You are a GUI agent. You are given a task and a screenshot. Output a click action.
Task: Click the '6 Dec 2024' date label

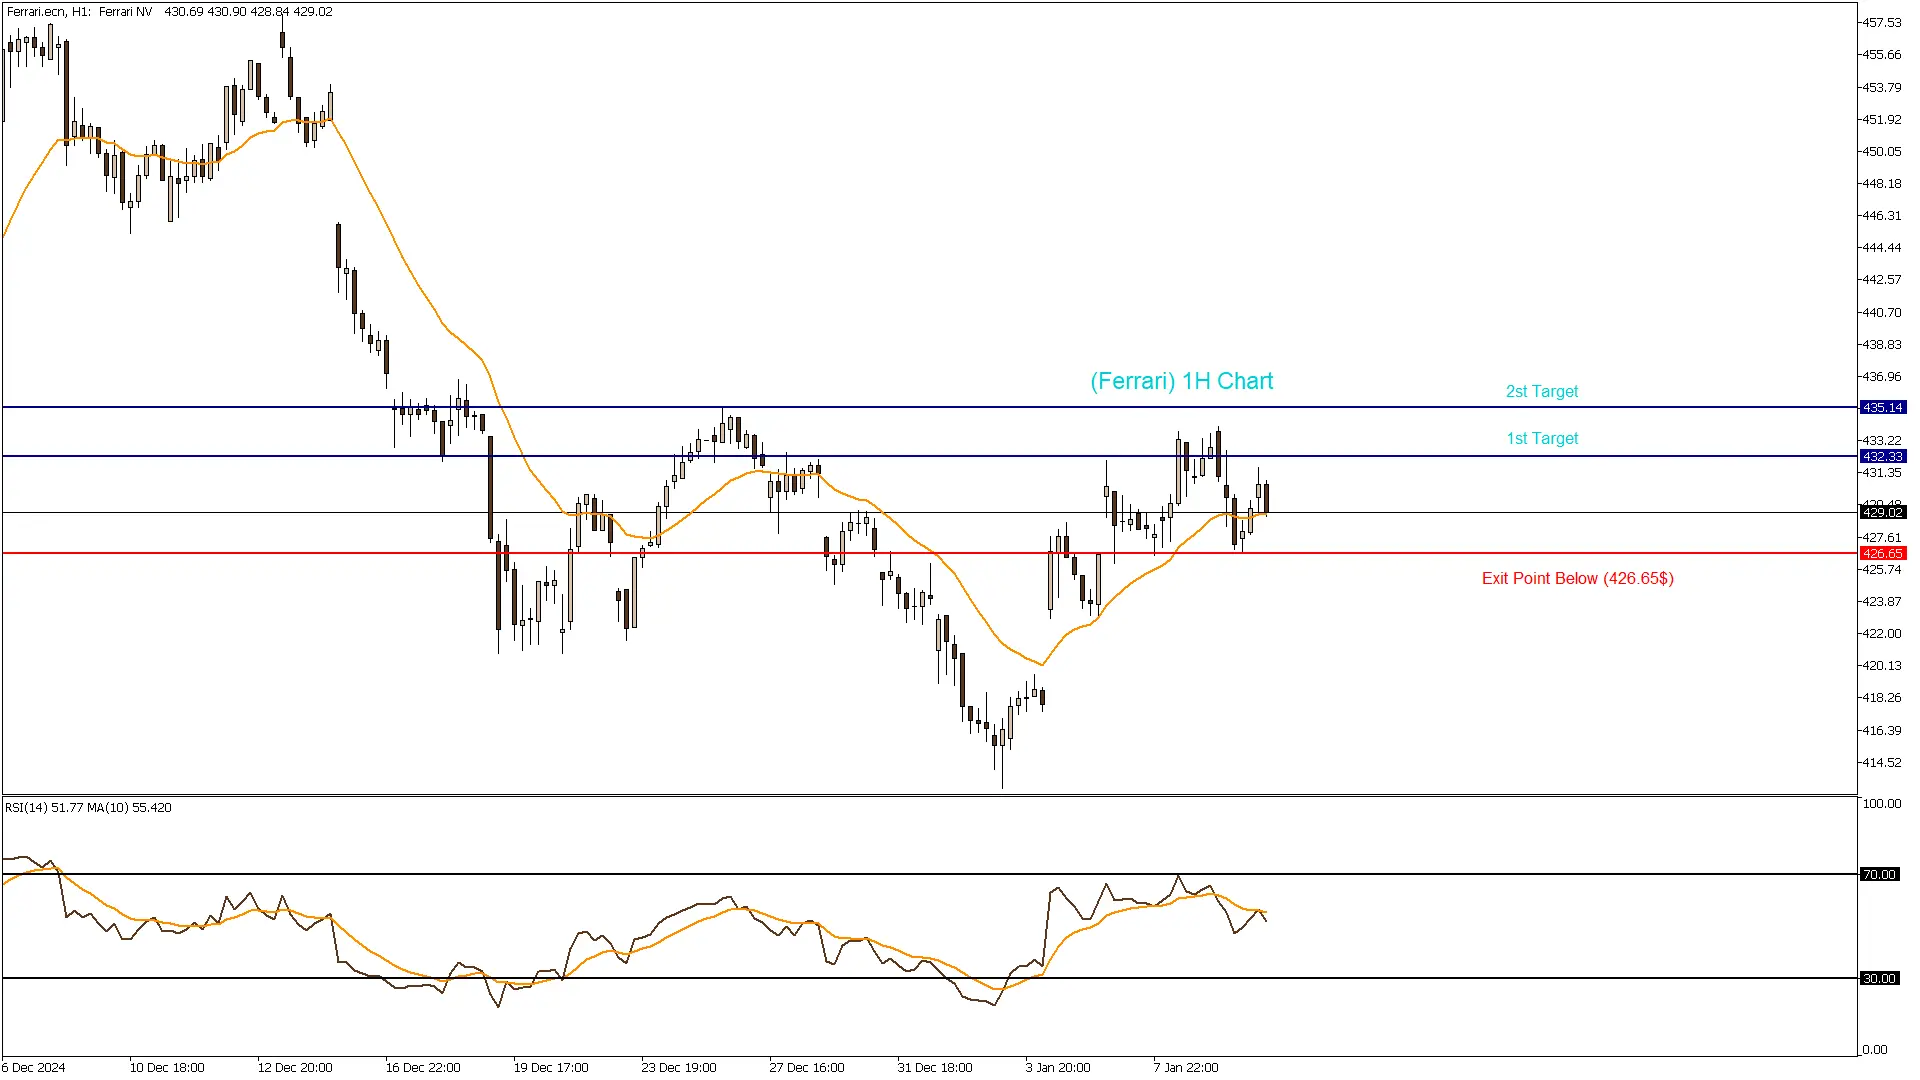pyautogui.click(x=34, y=1068)
